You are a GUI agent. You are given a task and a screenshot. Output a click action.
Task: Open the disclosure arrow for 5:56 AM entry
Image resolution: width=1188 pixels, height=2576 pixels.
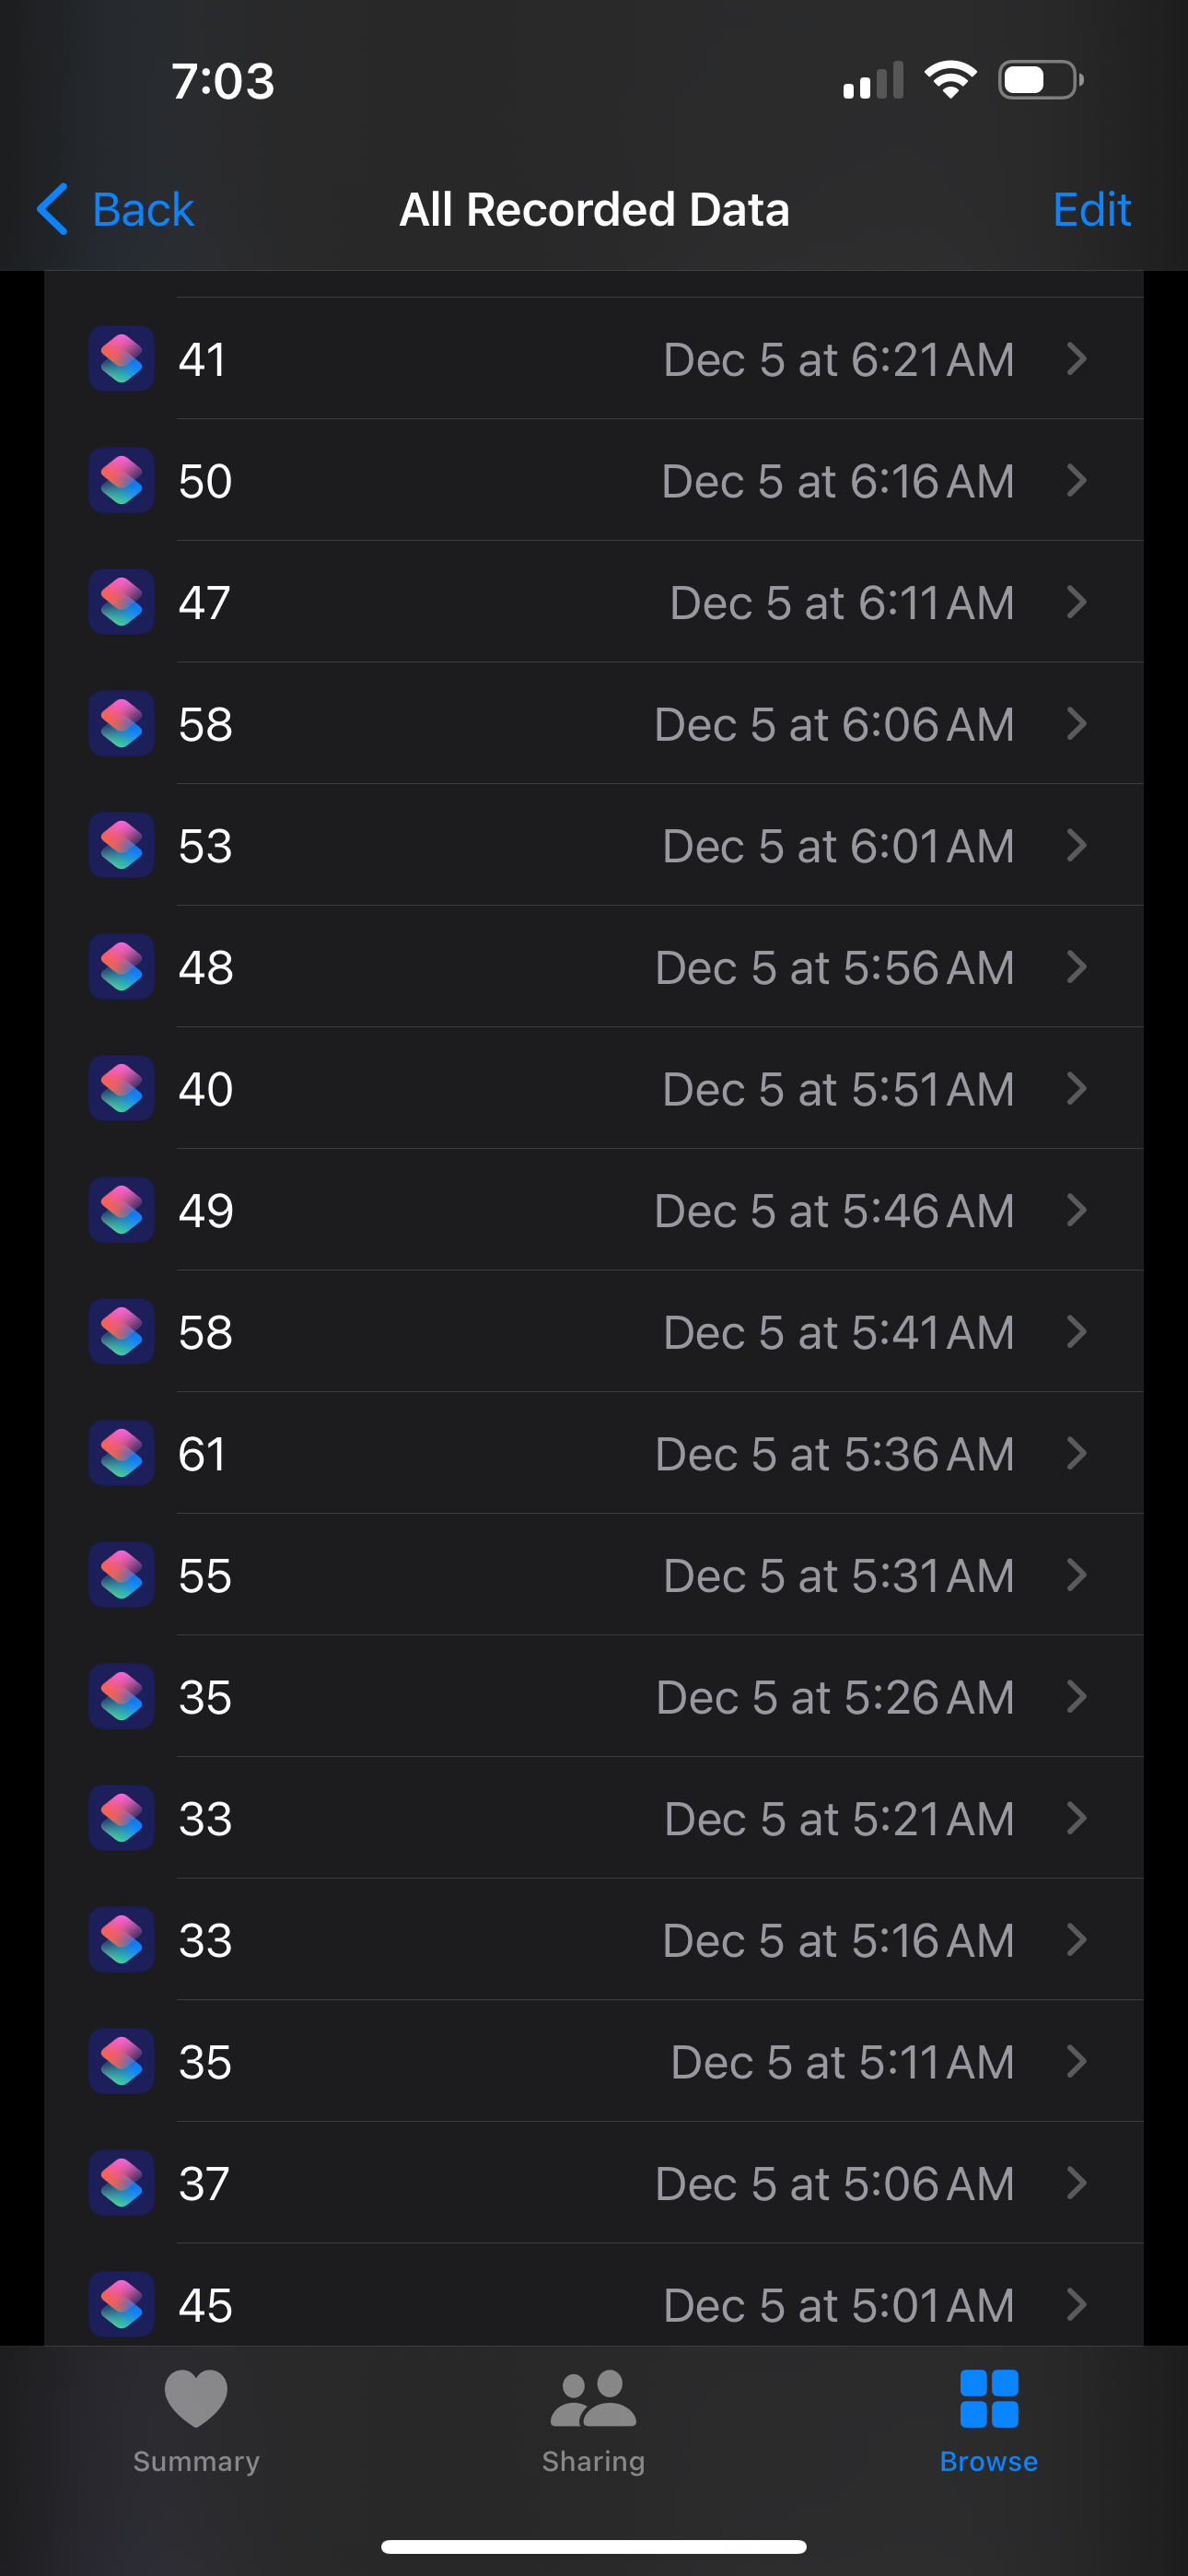[1076, 967]
